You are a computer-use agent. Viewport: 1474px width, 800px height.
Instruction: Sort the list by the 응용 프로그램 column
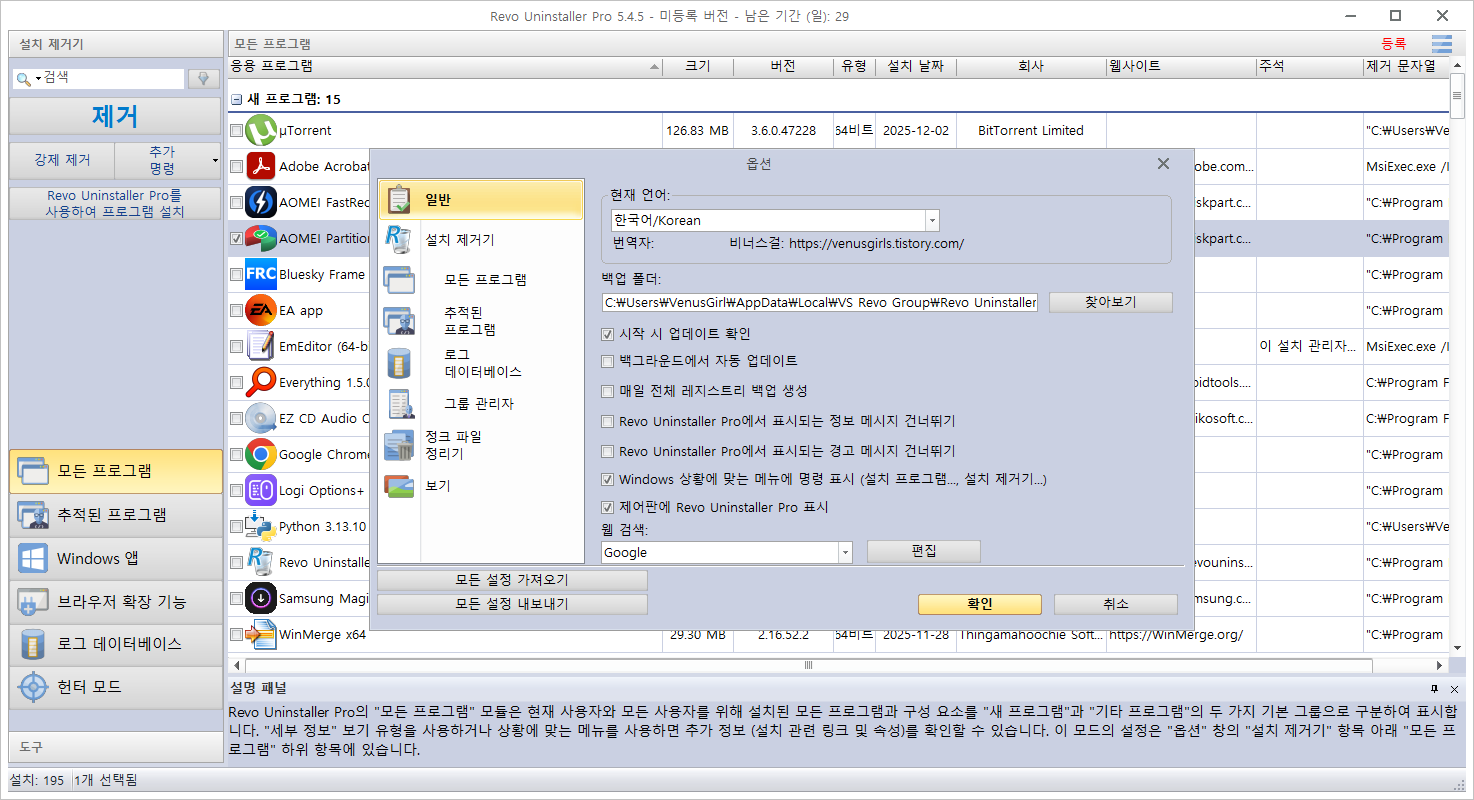coord(446,66)
